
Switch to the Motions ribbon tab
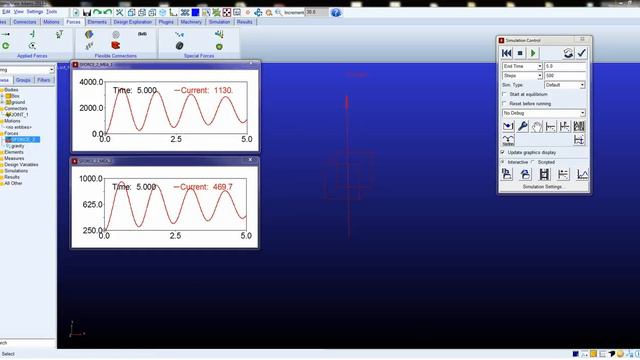point(51,22)
